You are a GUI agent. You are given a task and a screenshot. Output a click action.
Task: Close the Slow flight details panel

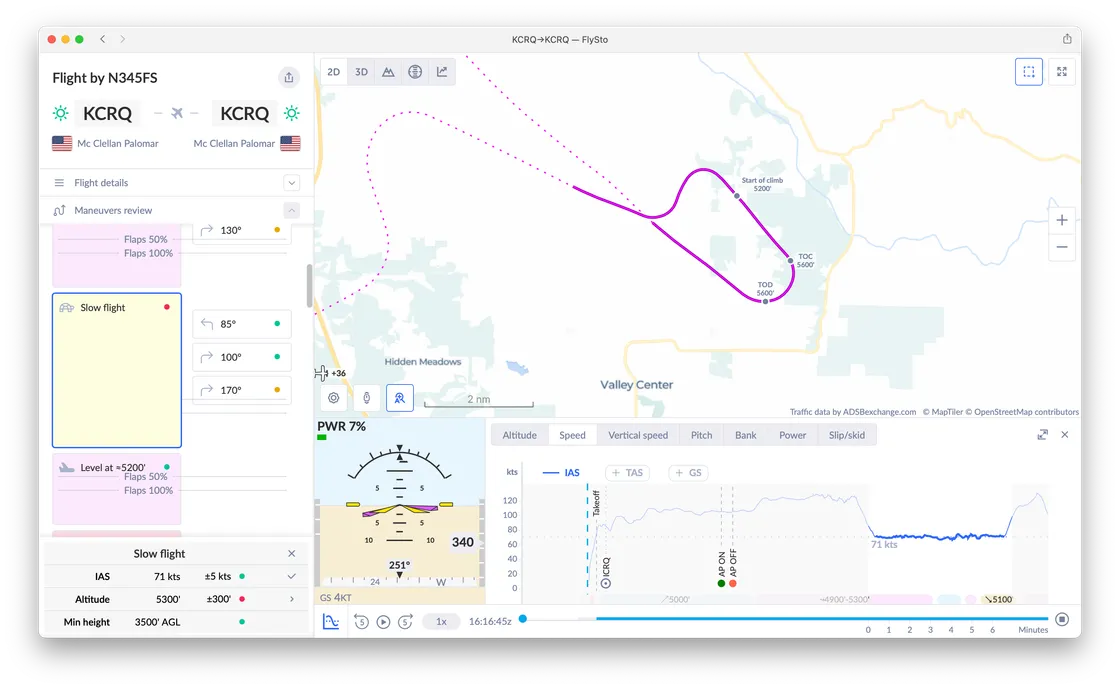[291, 553]
